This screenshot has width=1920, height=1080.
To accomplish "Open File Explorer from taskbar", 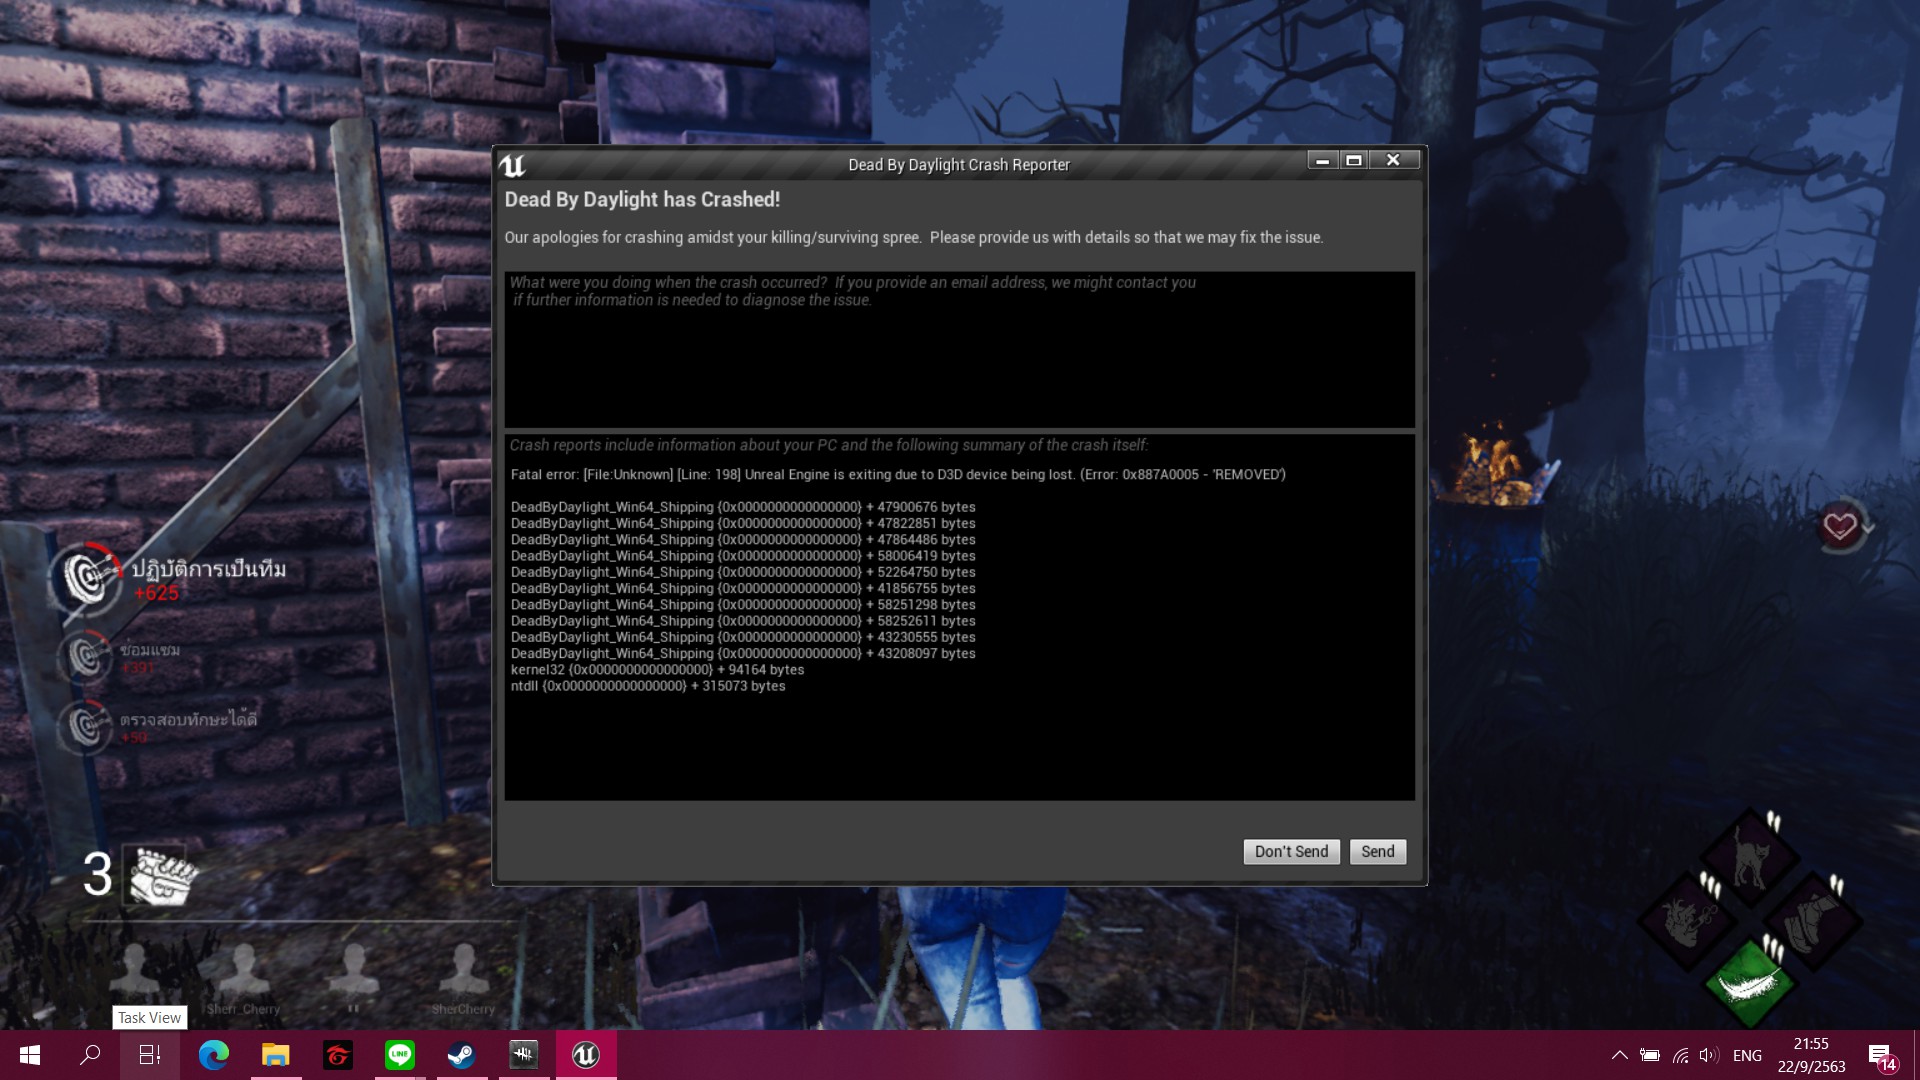I will pos(276,1055).
